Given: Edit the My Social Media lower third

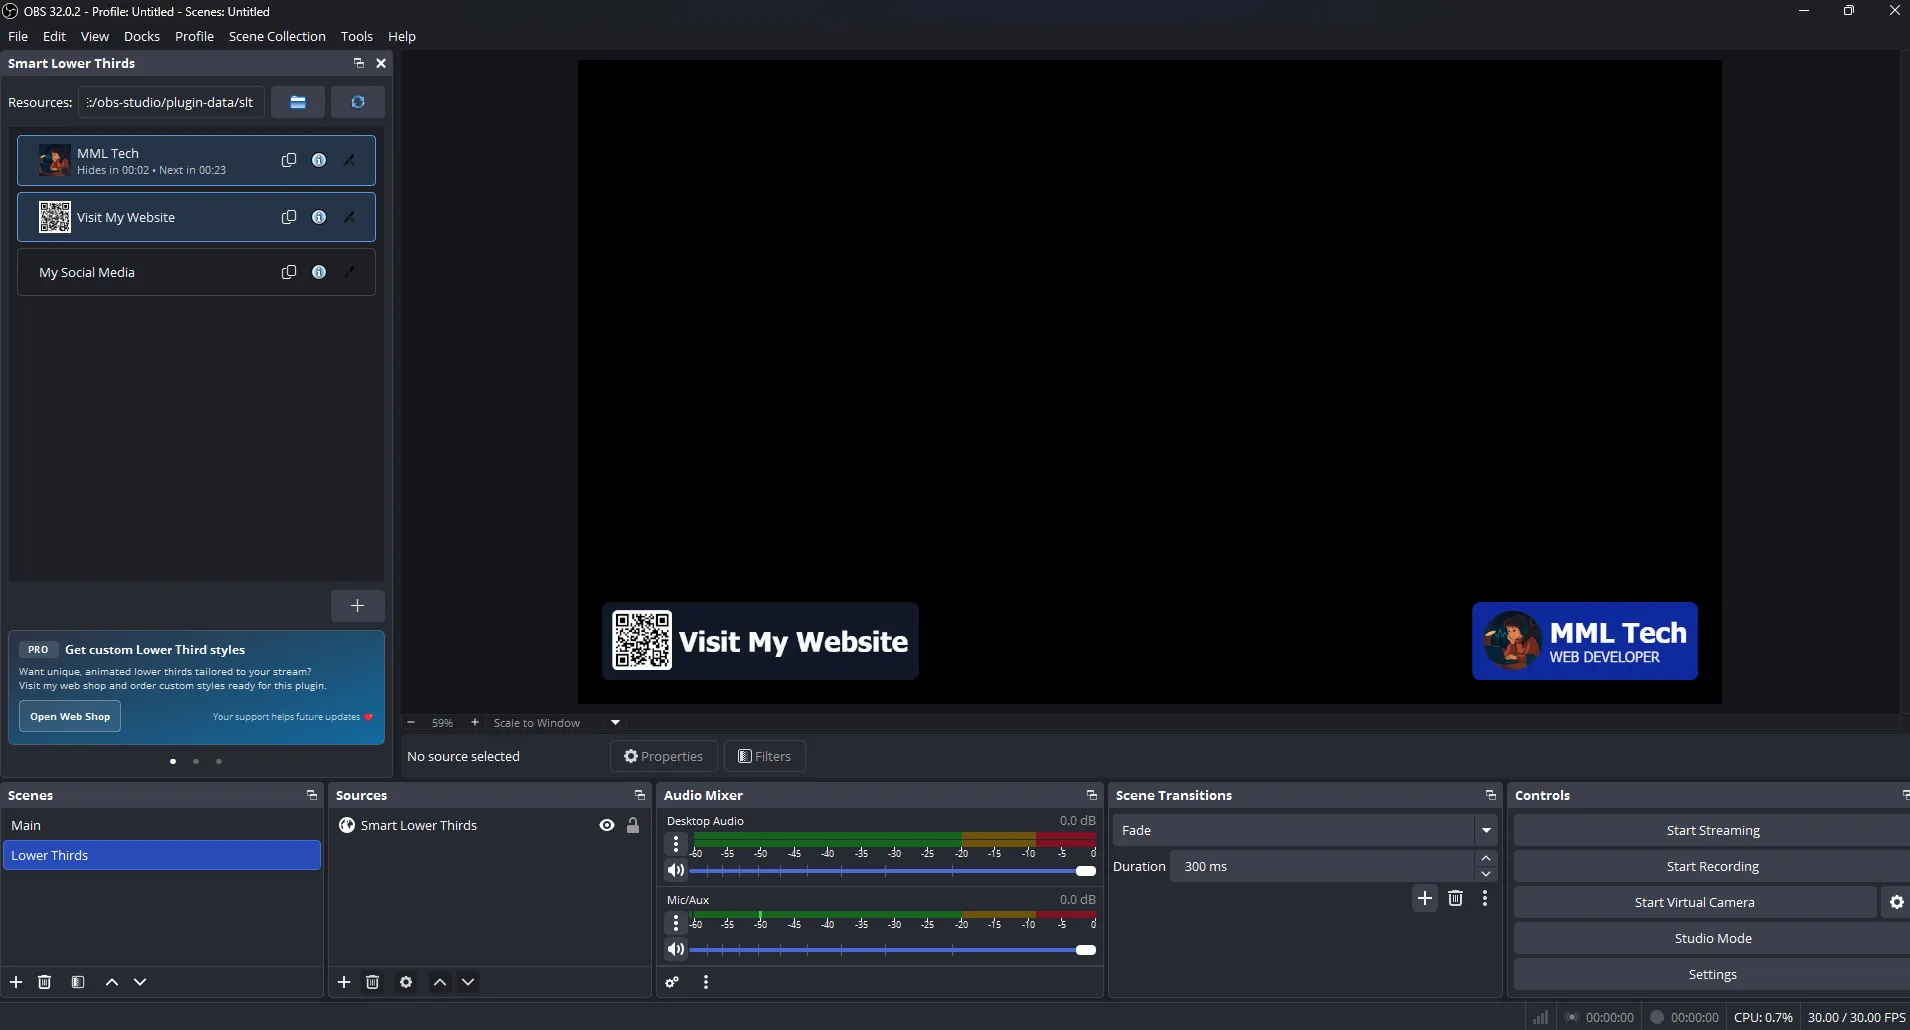Looking at the screenshot, I should 350,272.
